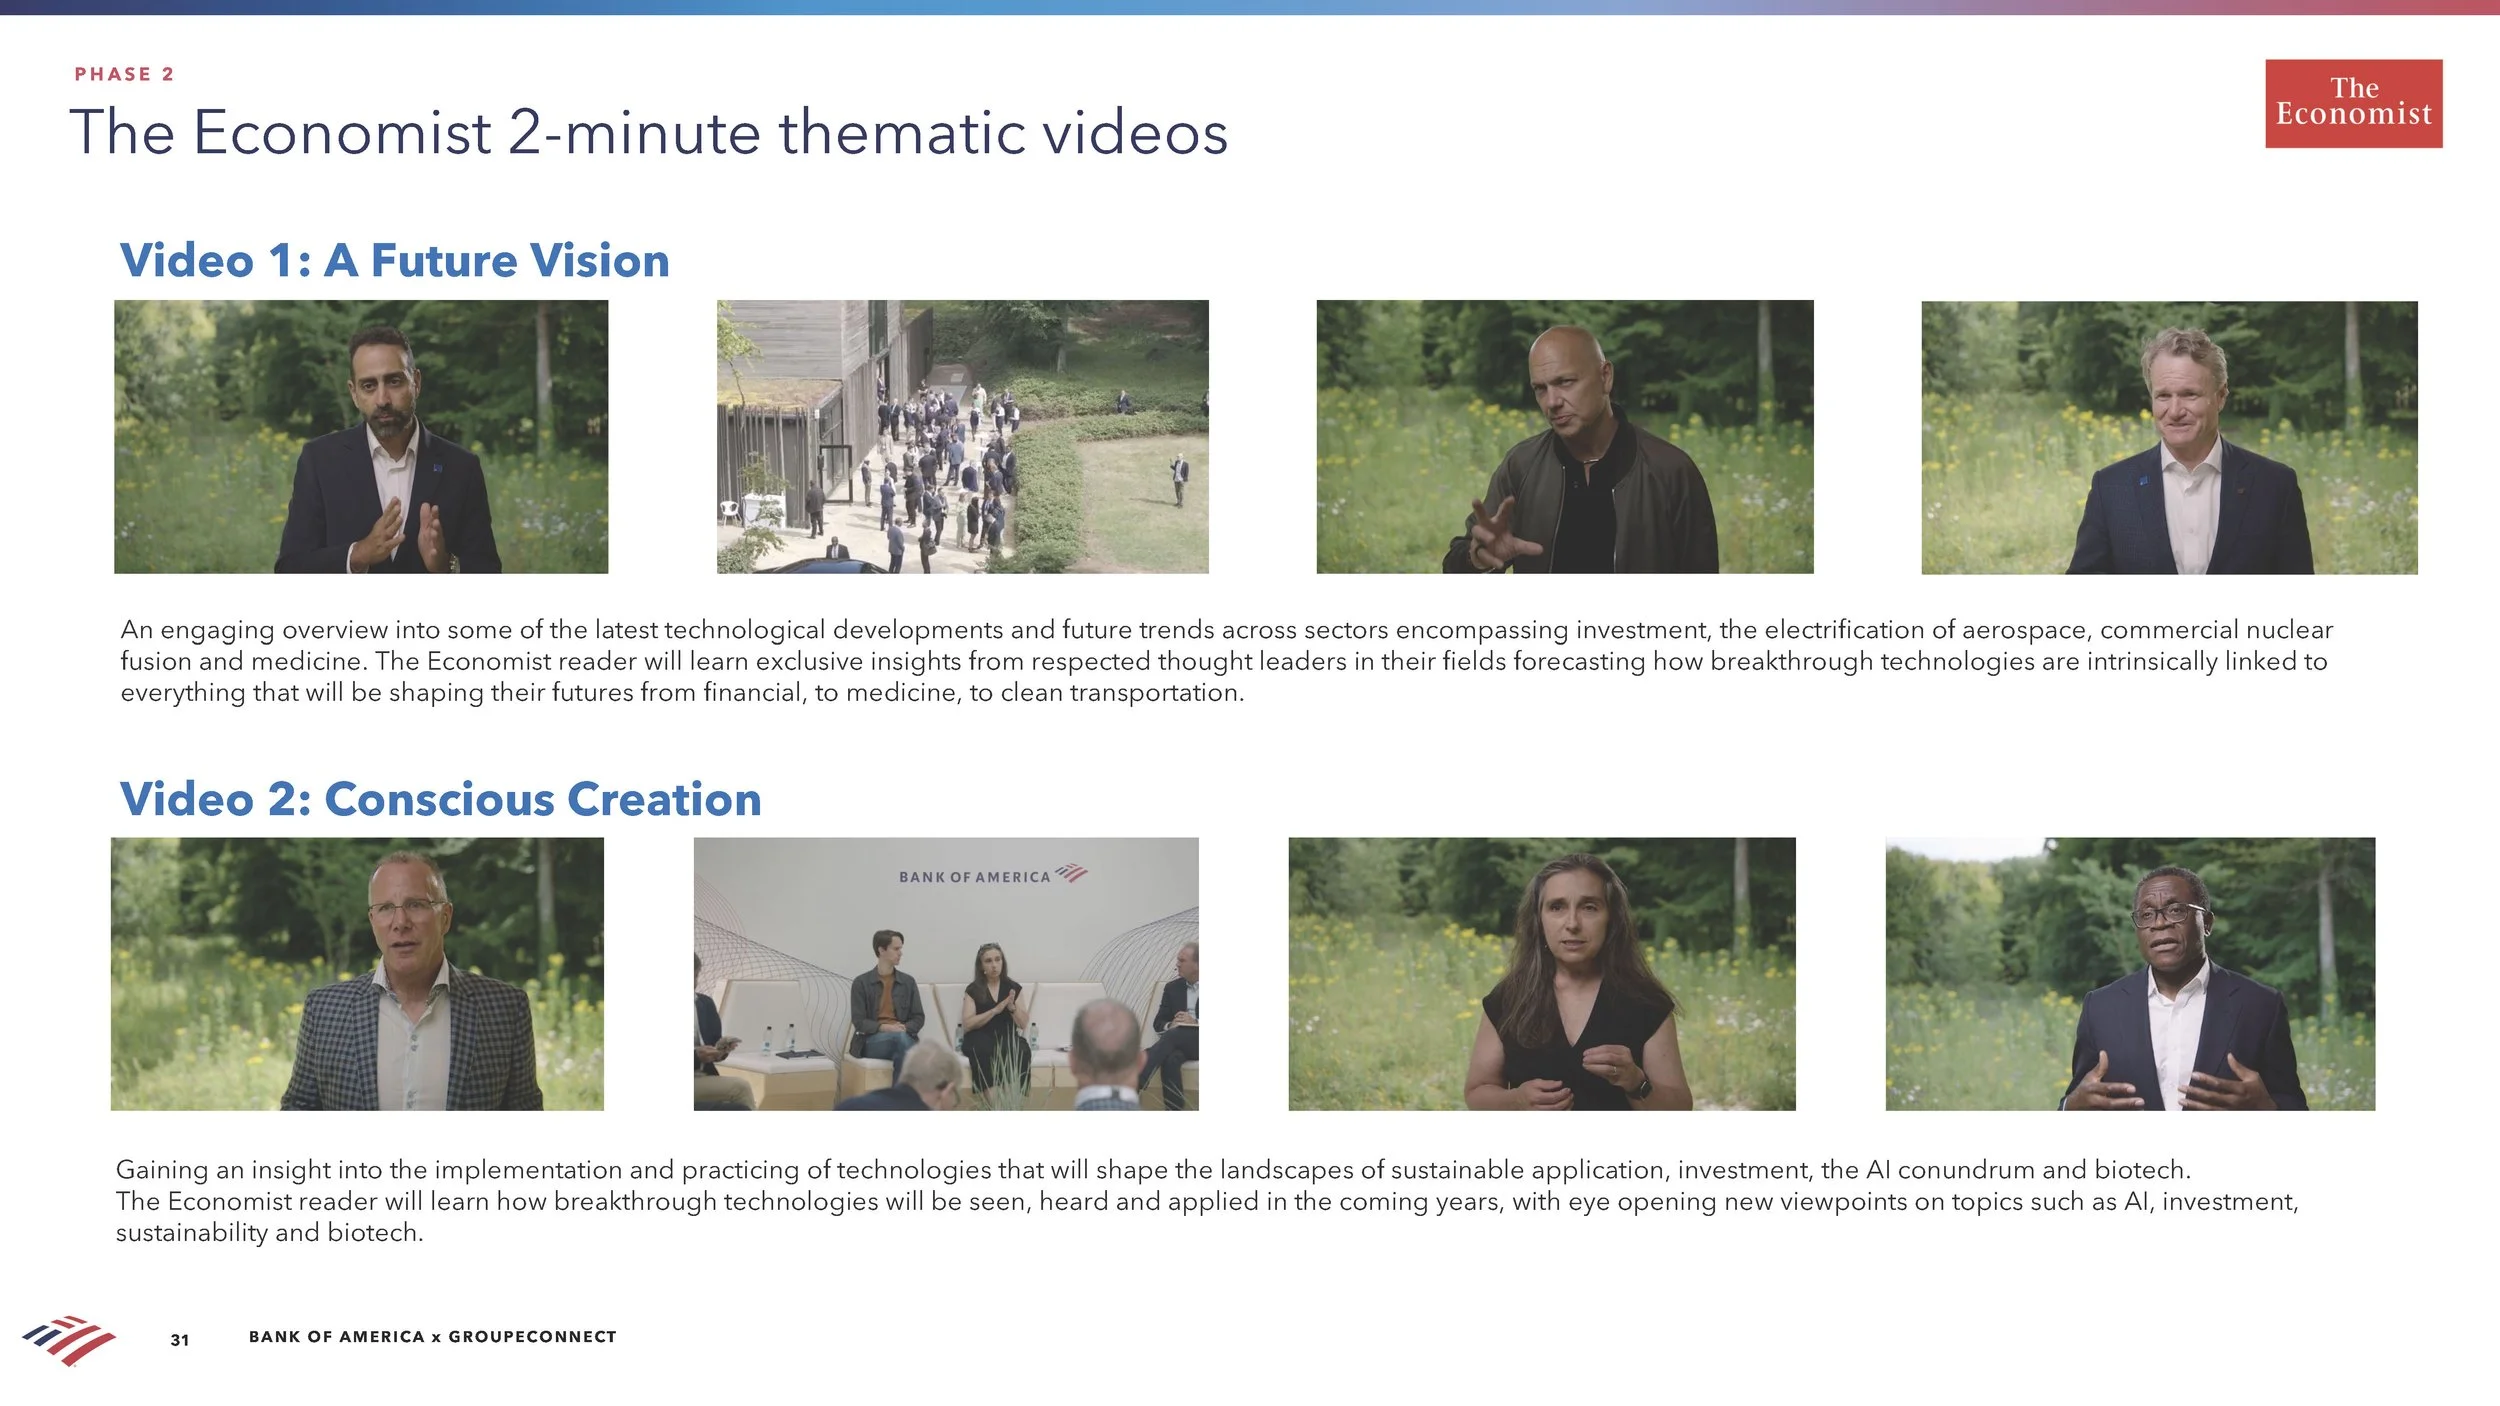Viewport: 2500px width, 1406px height.
Task: Click line starting 'everything that will be shaping'
Action: 682,693
